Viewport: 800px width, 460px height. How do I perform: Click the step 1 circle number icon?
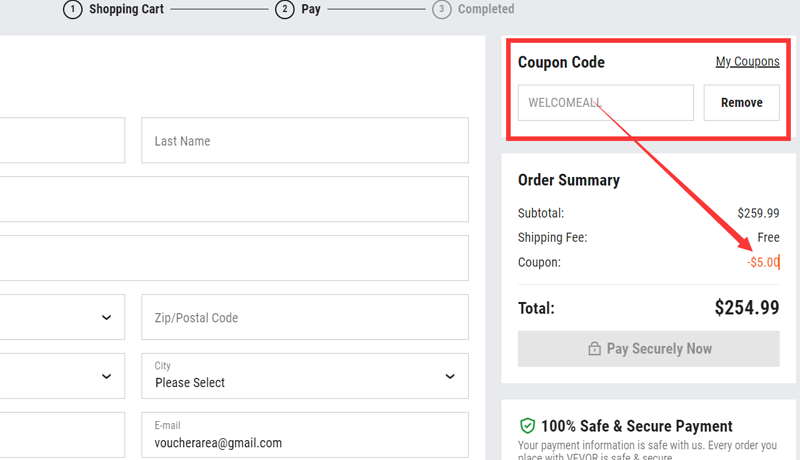(72, 10)
